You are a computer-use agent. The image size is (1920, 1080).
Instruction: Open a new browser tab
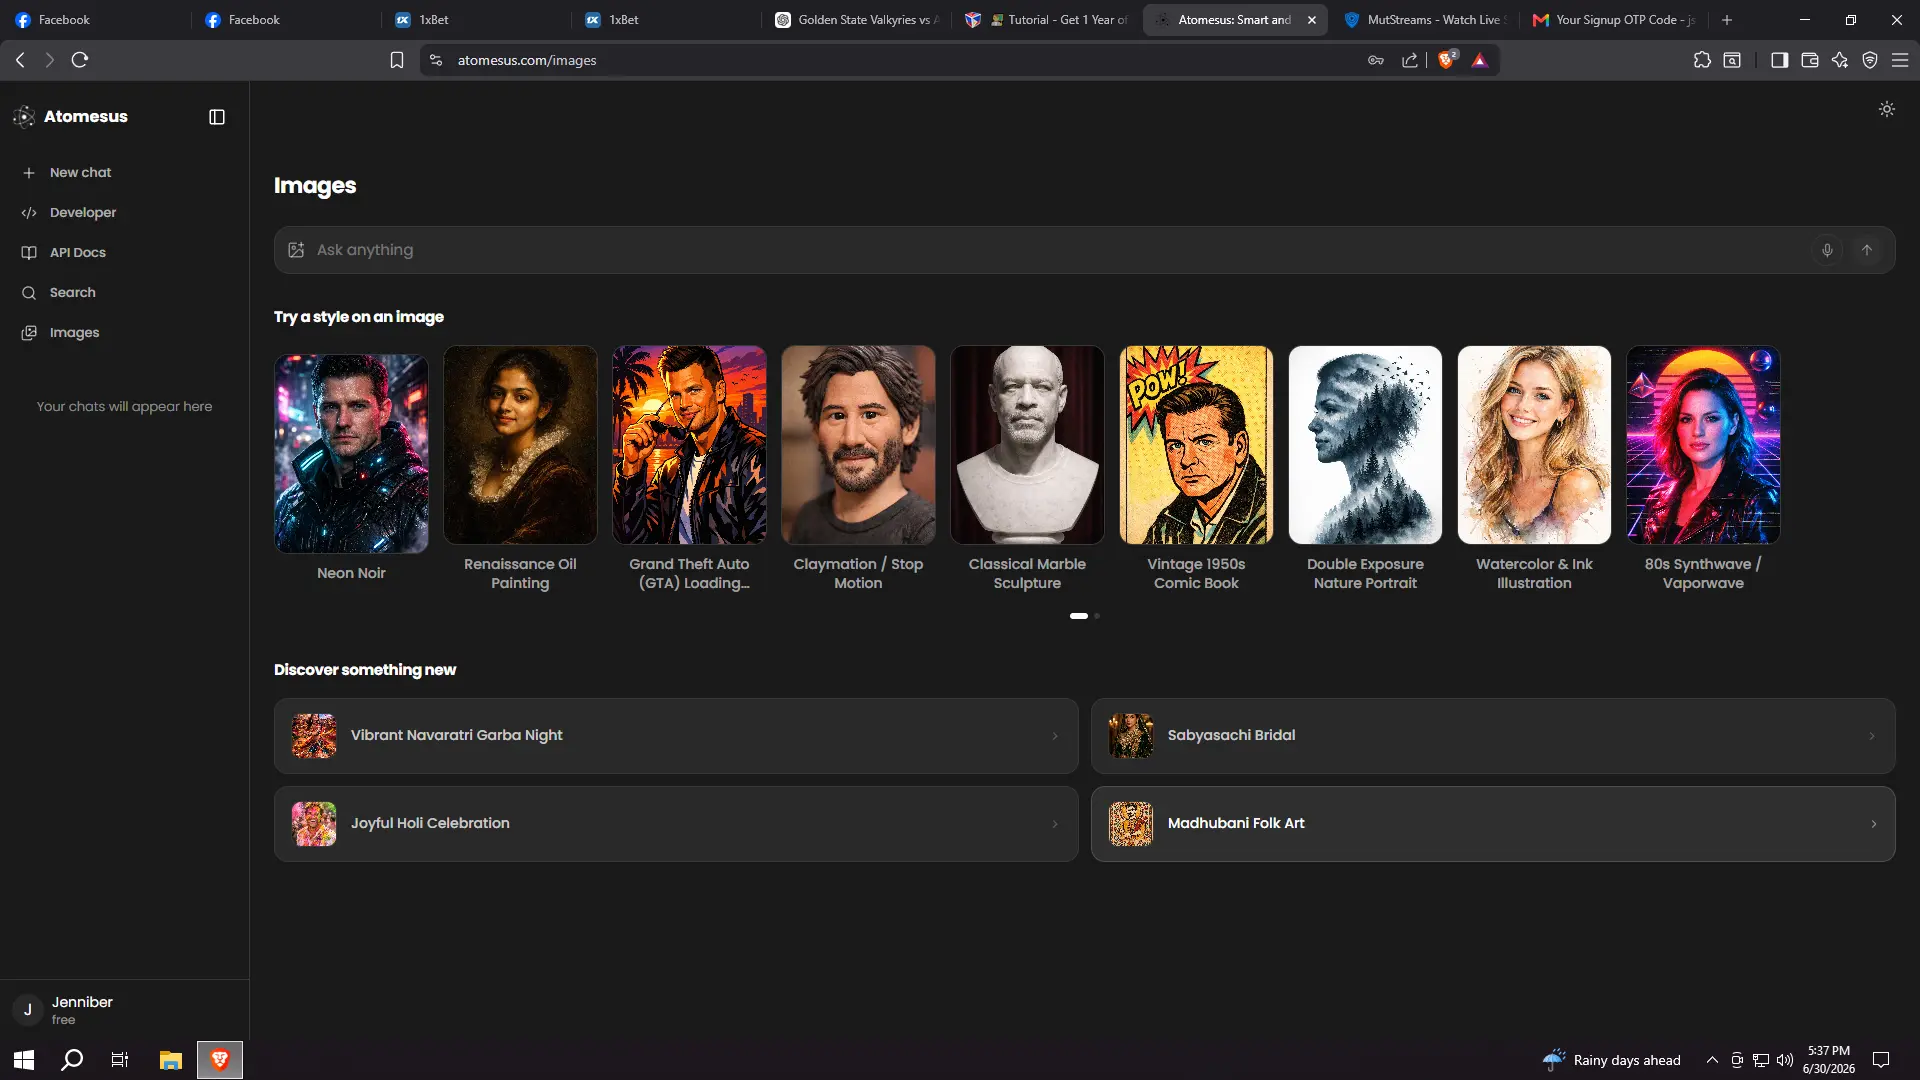click(x=1727, y=20)
